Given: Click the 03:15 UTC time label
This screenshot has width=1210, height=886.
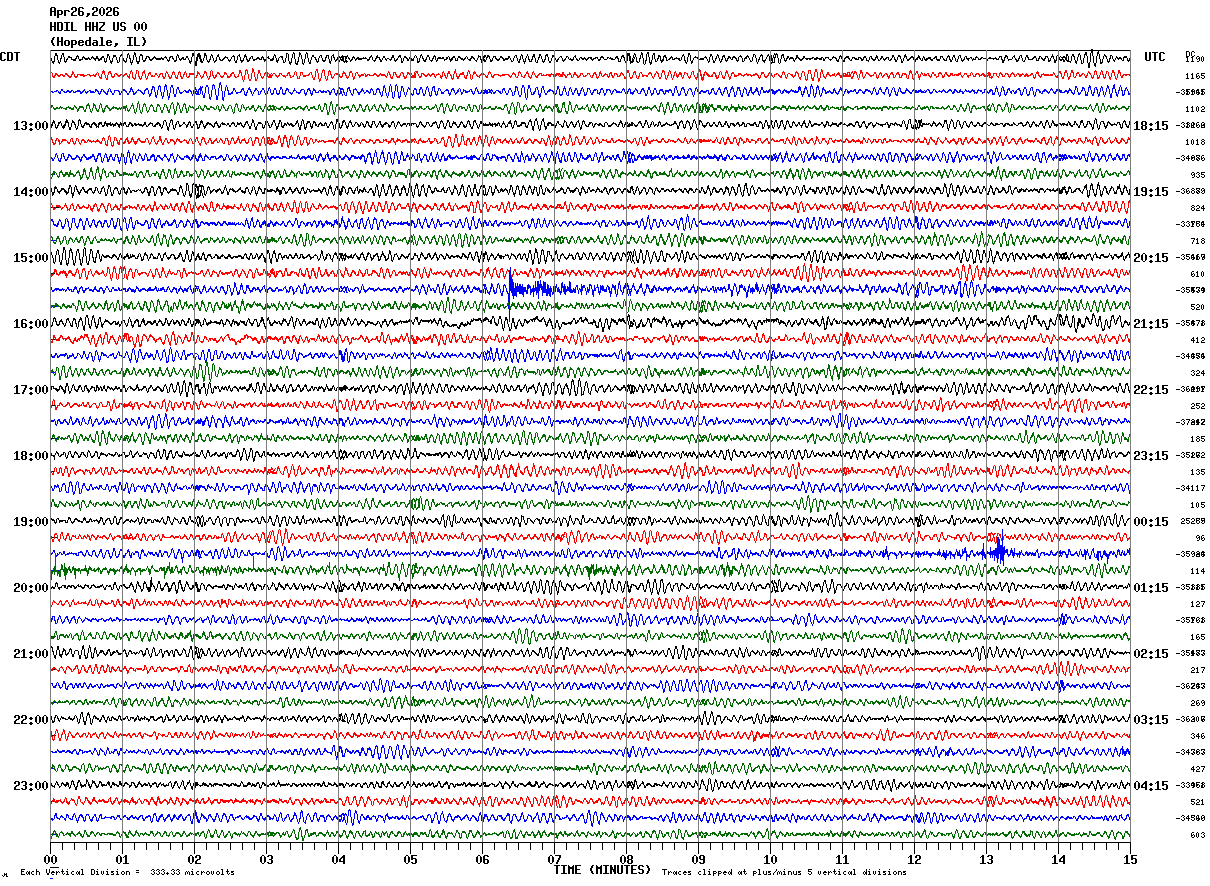Looking at the screenshot, I should tap(1151, 720).
